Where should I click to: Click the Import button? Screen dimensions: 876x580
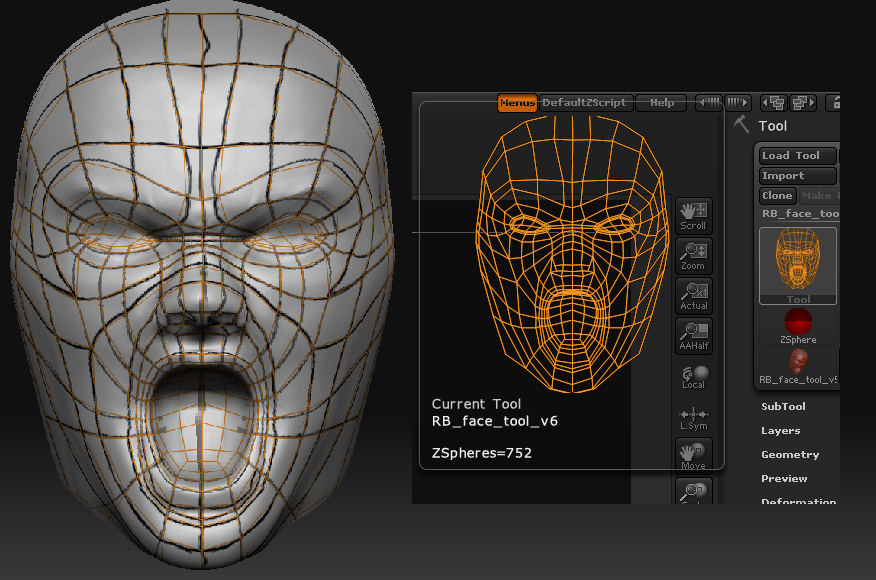798,175
